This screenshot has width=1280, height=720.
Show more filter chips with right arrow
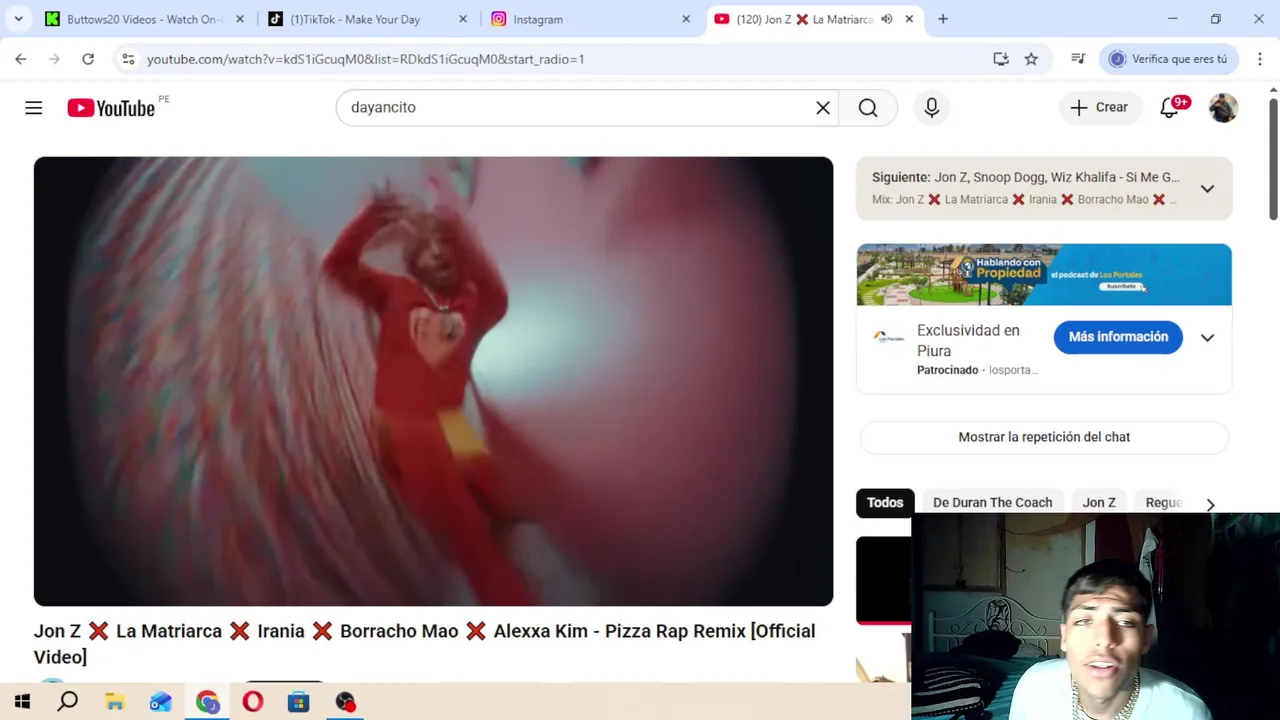point(1210,505)
